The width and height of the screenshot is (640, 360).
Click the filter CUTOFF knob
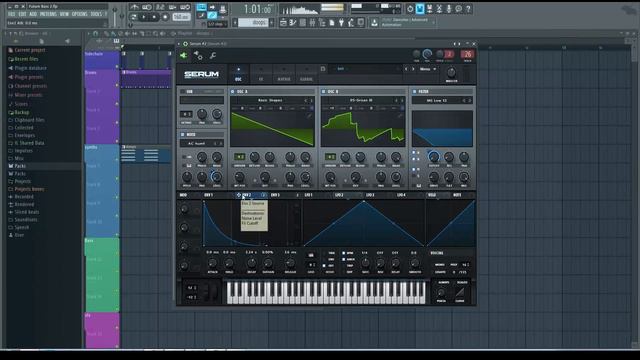point(434,157)
